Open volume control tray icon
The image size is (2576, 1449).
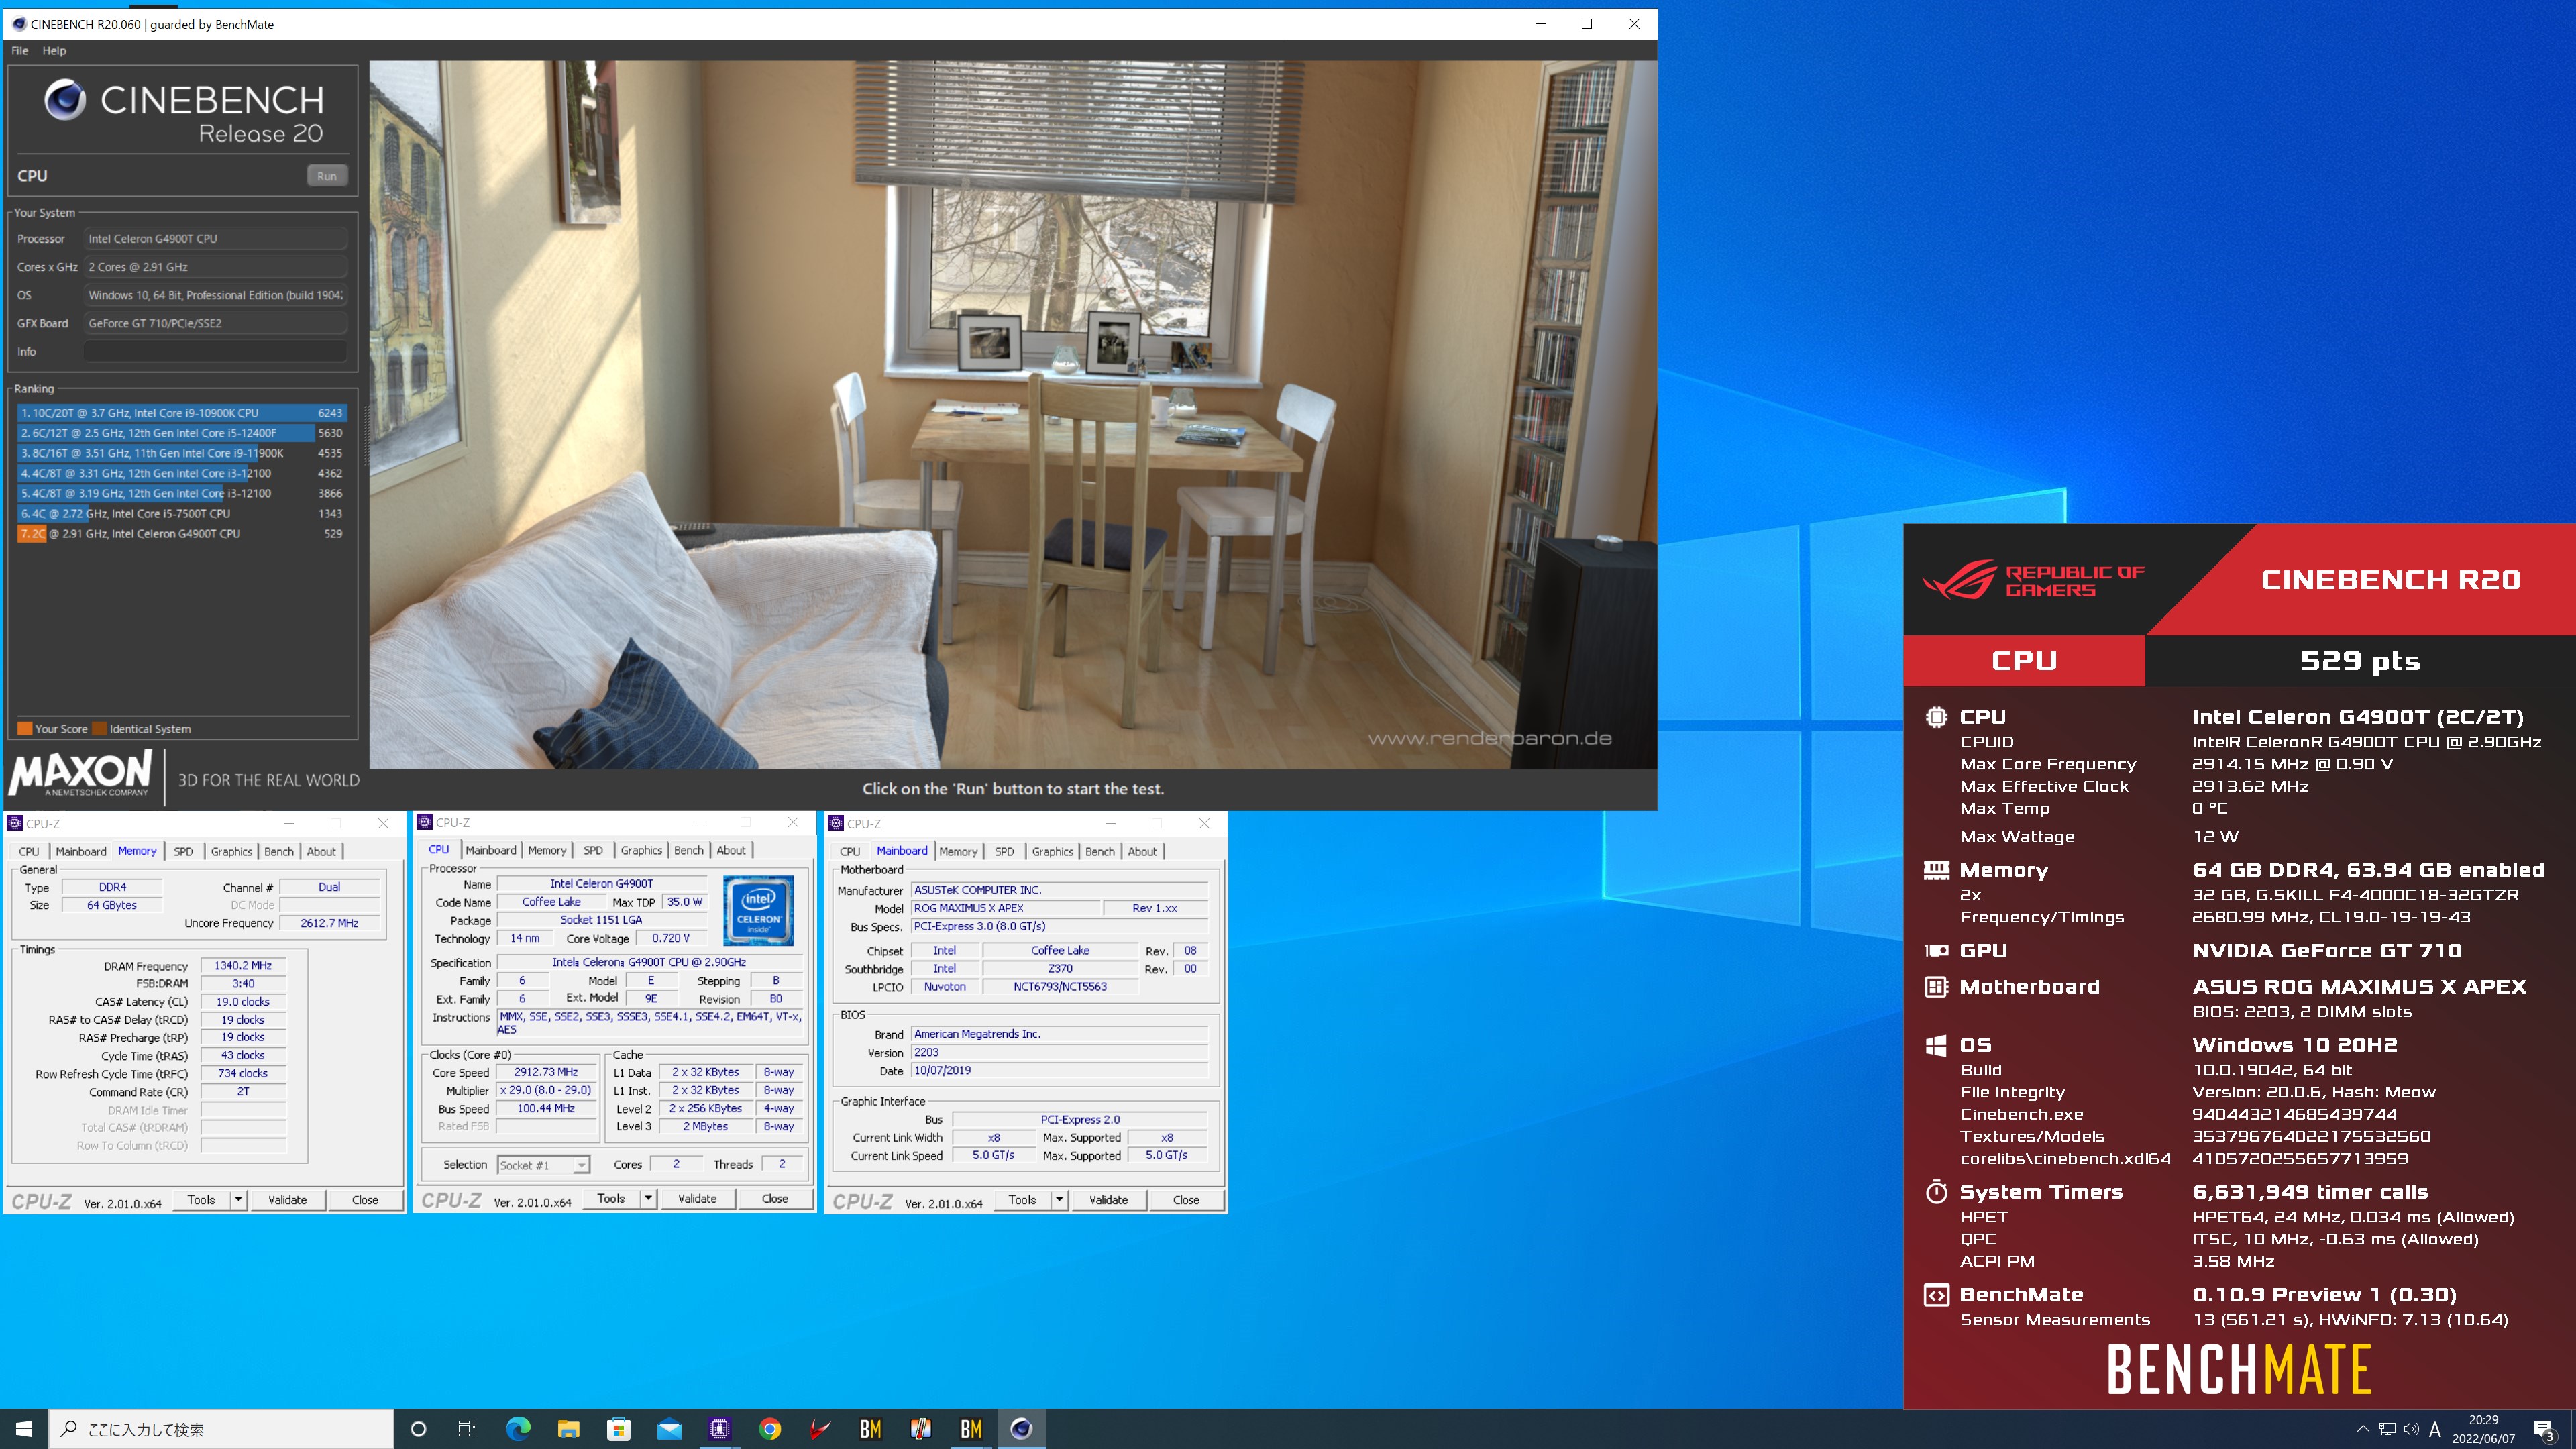(2411, 1429)
